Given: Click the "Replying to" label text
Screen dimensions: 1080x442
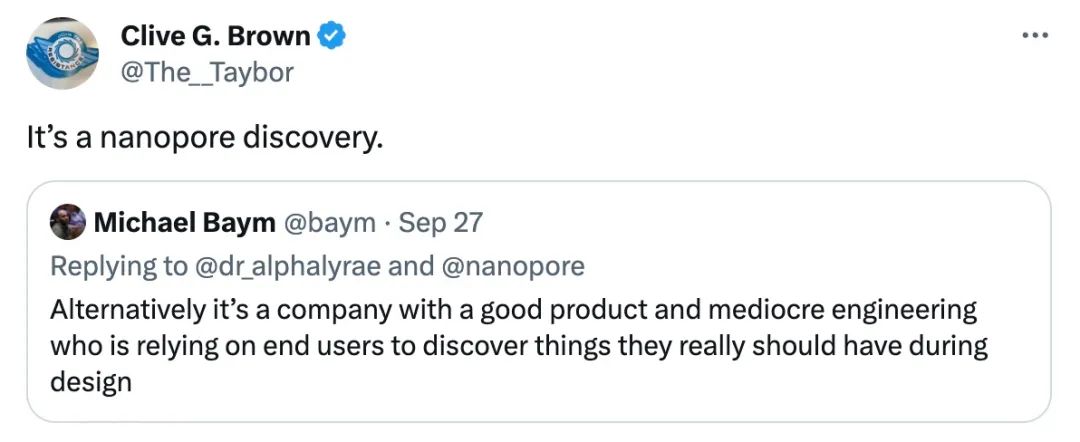Looking at the screenshot, I should 122,266.
